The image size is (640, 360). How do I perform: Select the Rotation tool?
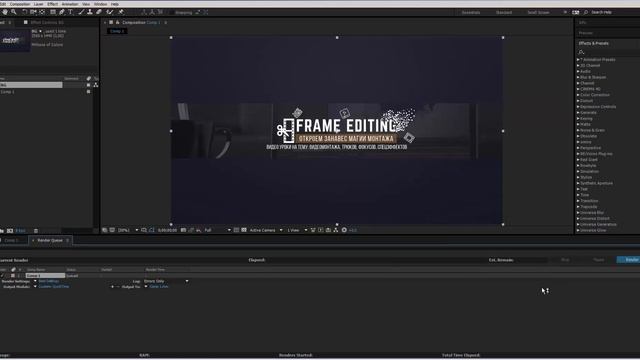pyautogui.click(x=24, y=12)
